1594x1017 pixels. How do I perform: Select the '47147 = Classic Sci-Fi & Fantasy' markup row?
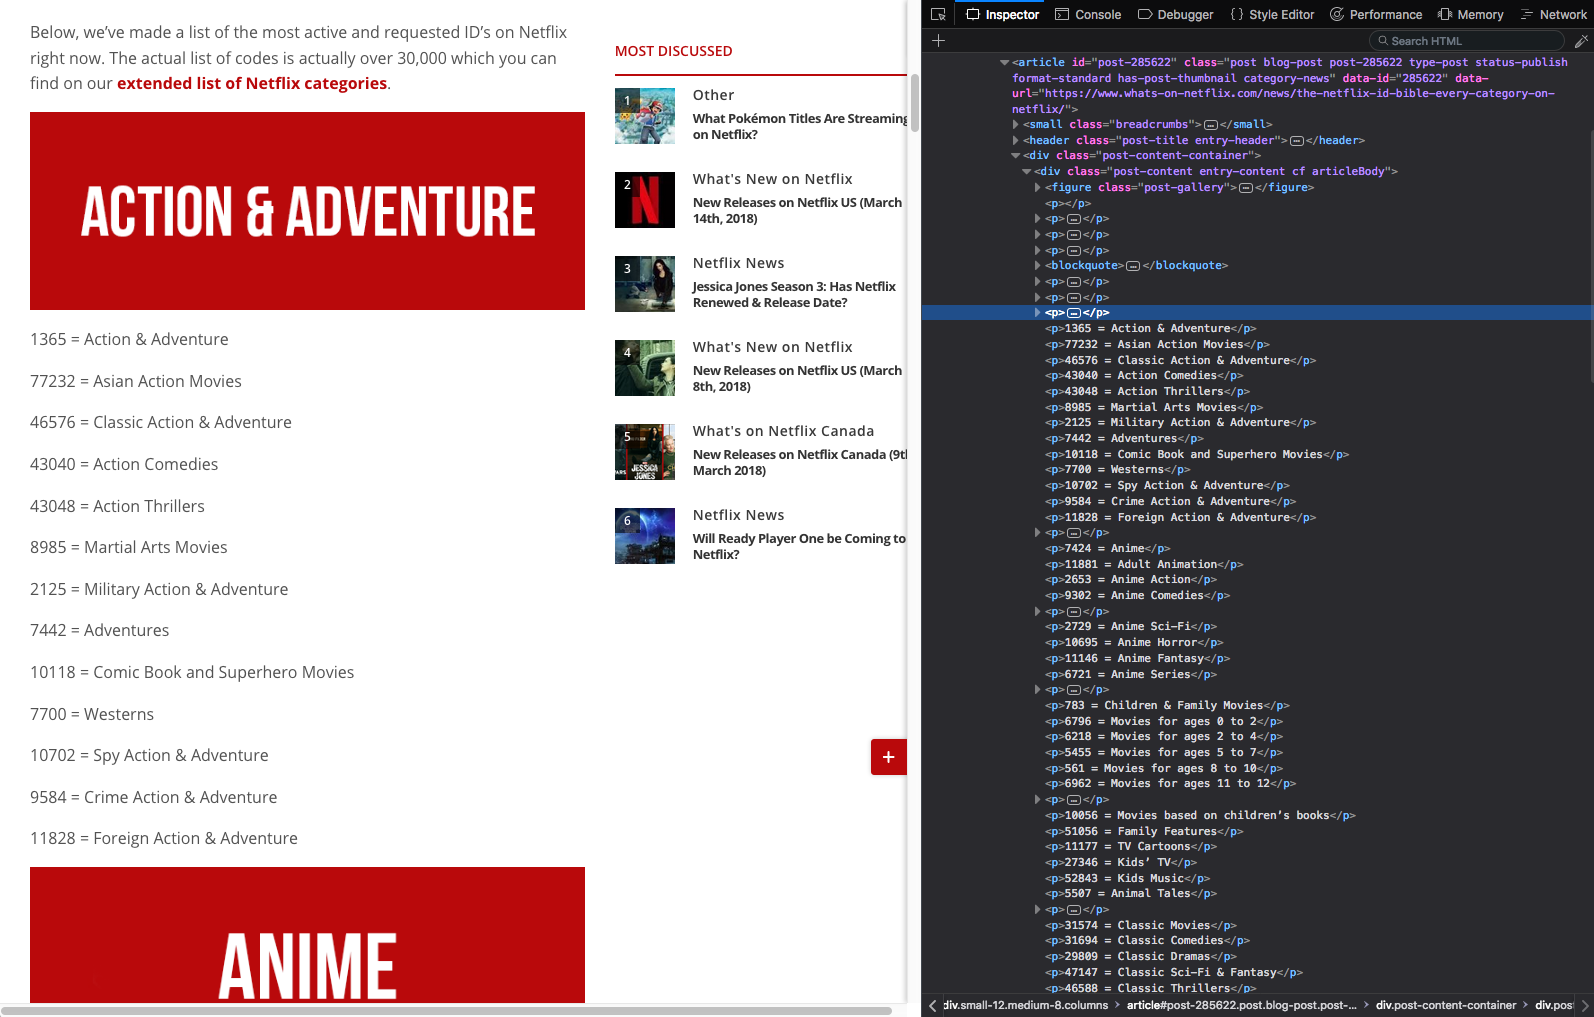(x=1173, y=973)
